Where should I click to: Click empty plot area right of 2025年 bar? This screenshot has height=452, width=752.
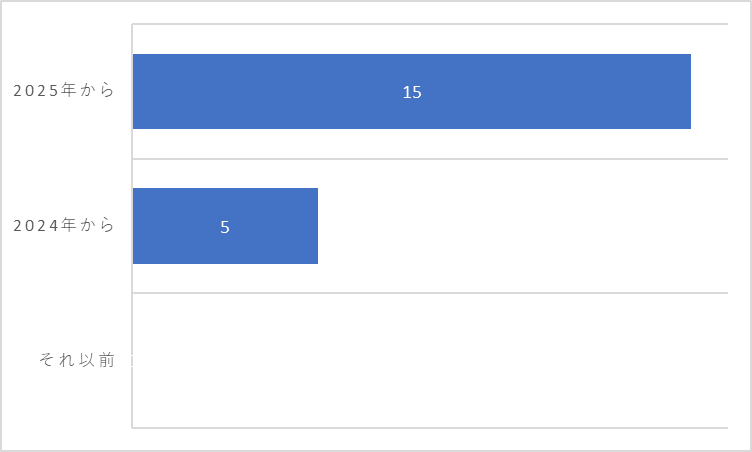pyautogui.click(x=710, y=91)
